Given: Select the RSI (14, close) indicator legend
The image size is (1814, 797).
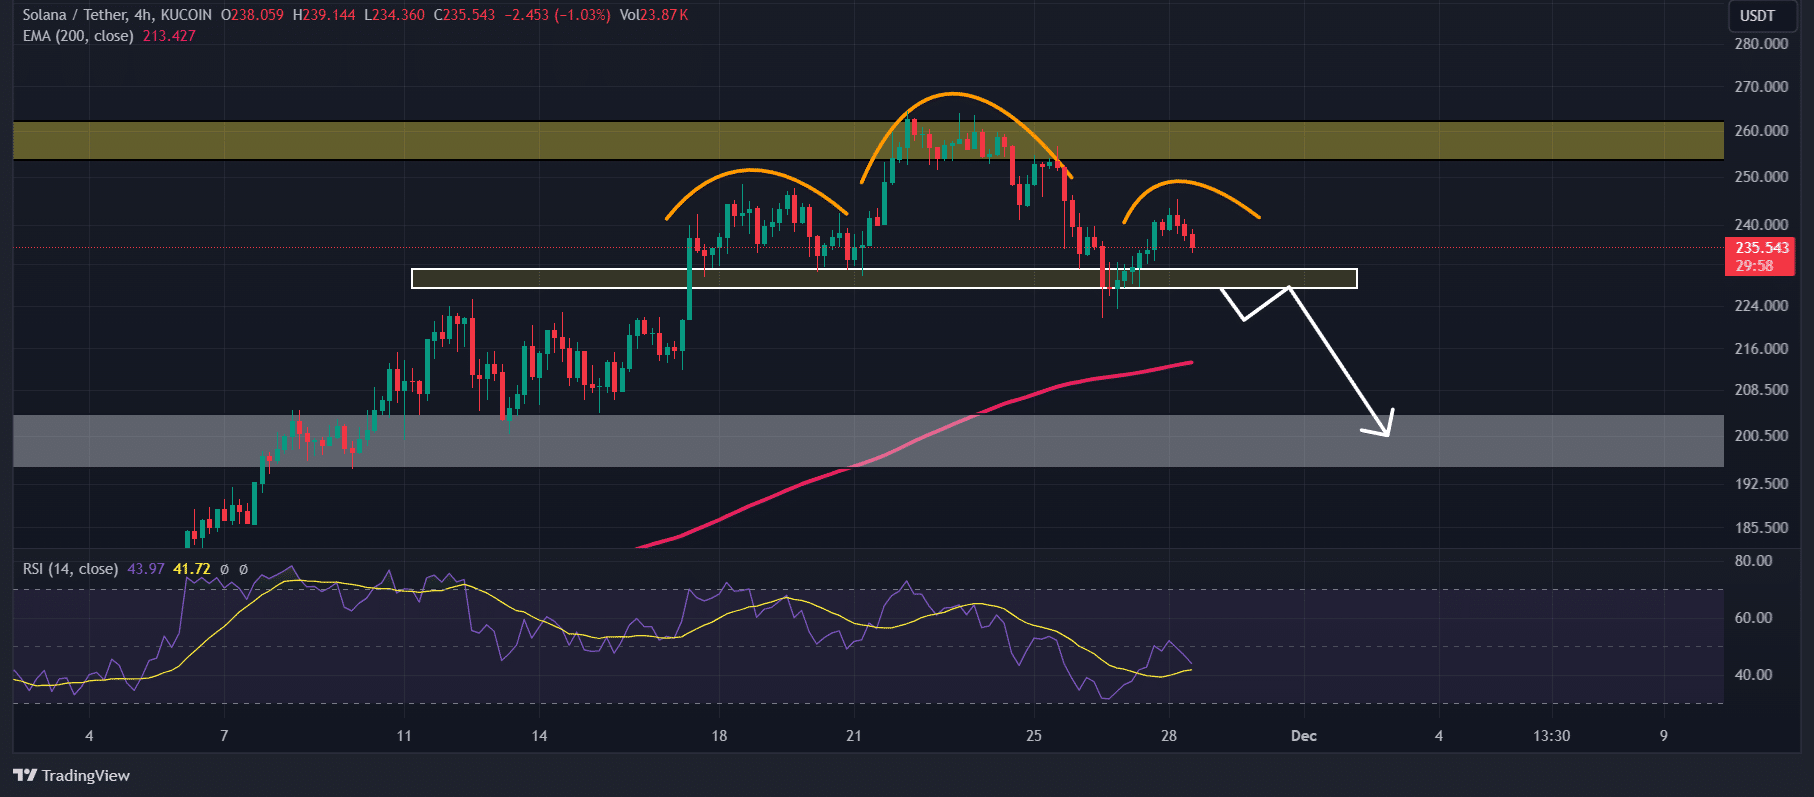Looking at the screenshot, I should pos(70,569).
